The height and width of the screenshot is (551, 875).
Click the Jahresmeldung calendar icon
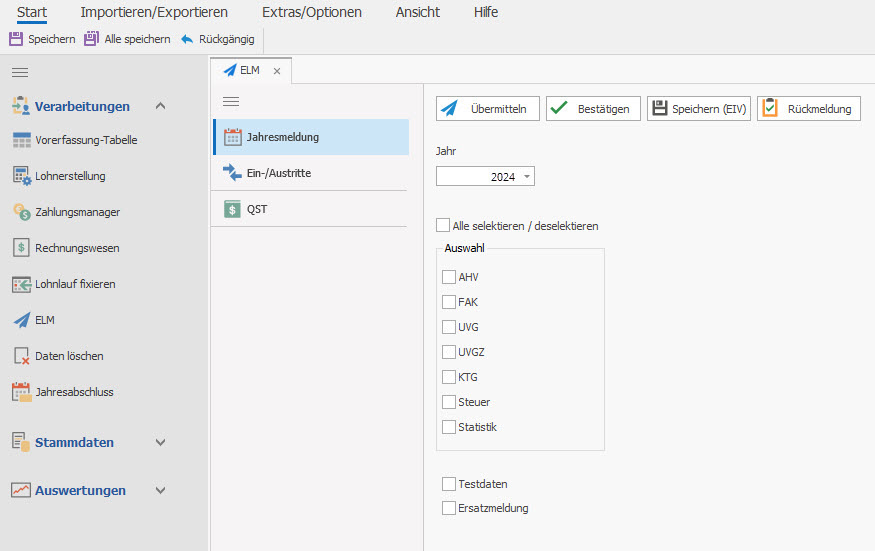click(x=233, y=137)
